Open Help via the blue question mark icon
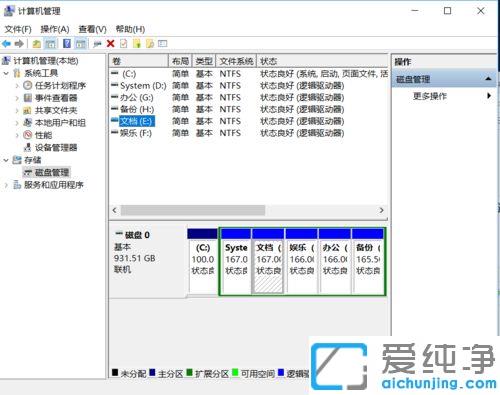The image size is (500, 395). 67,44
